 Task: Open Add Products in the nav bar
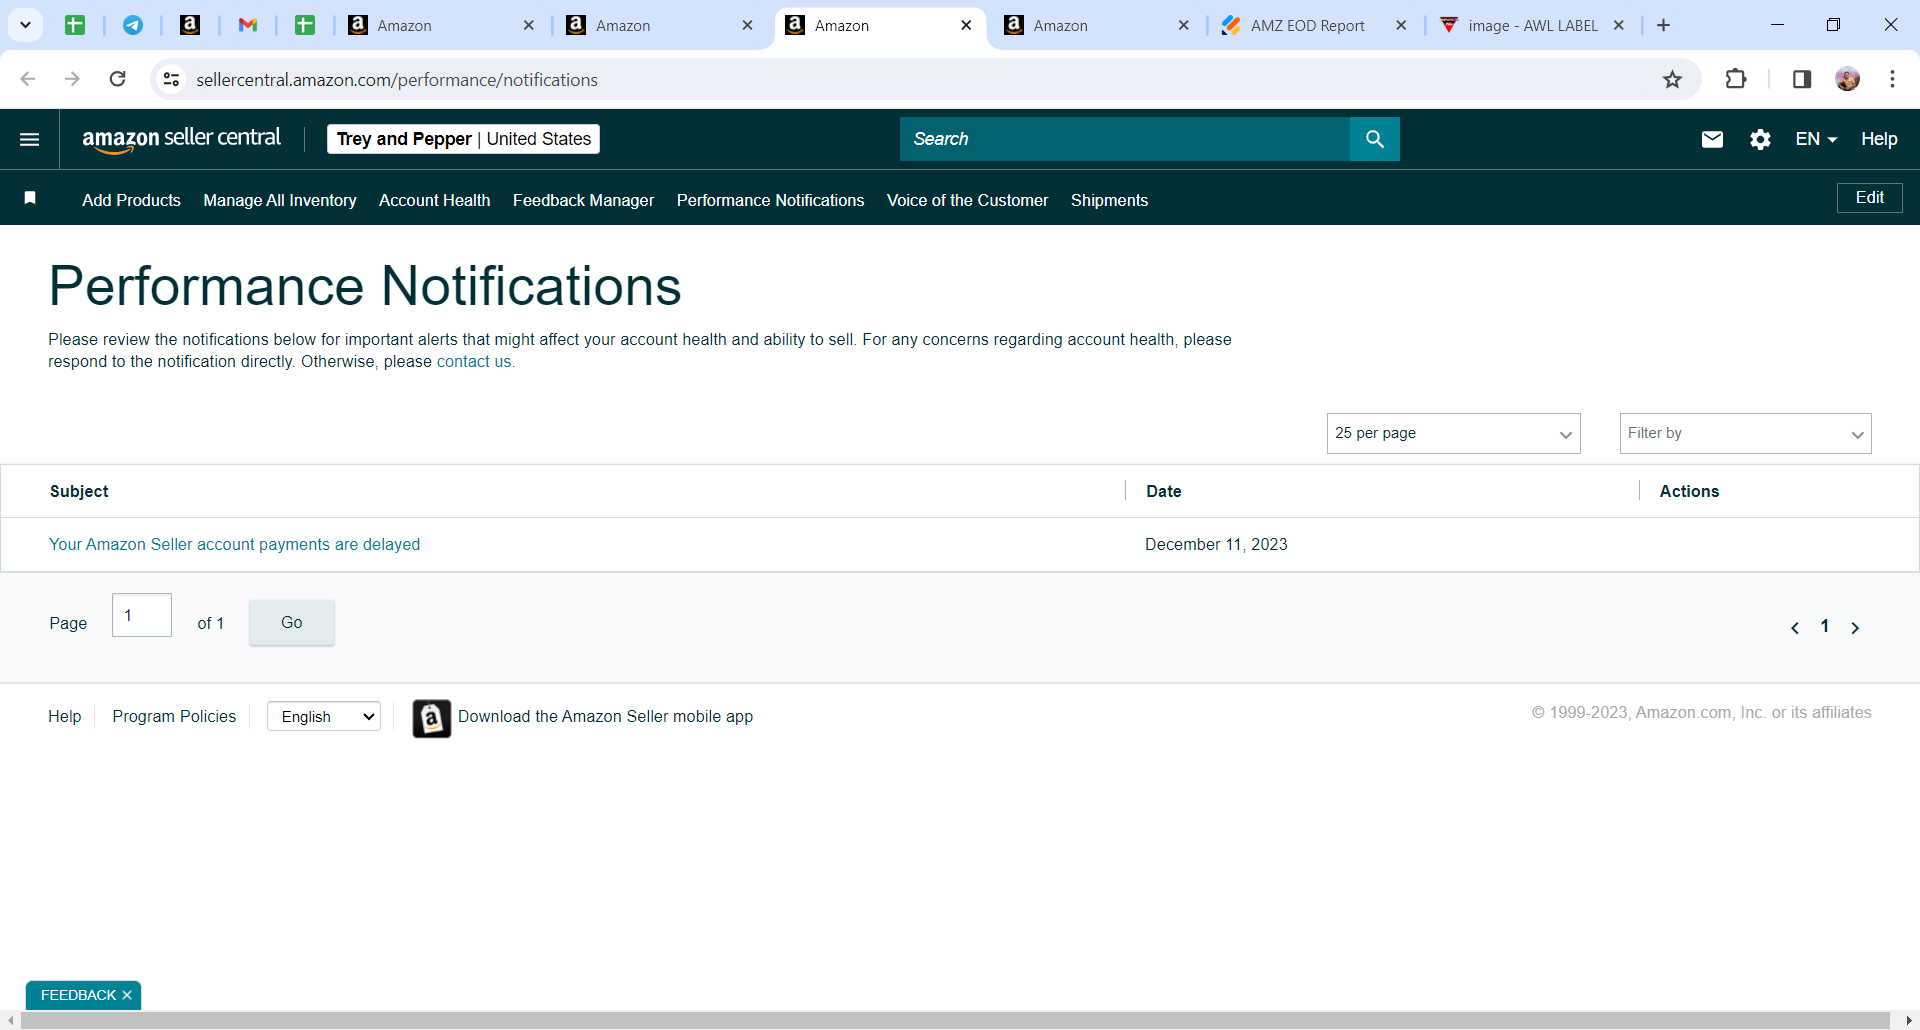click(131, 200)
